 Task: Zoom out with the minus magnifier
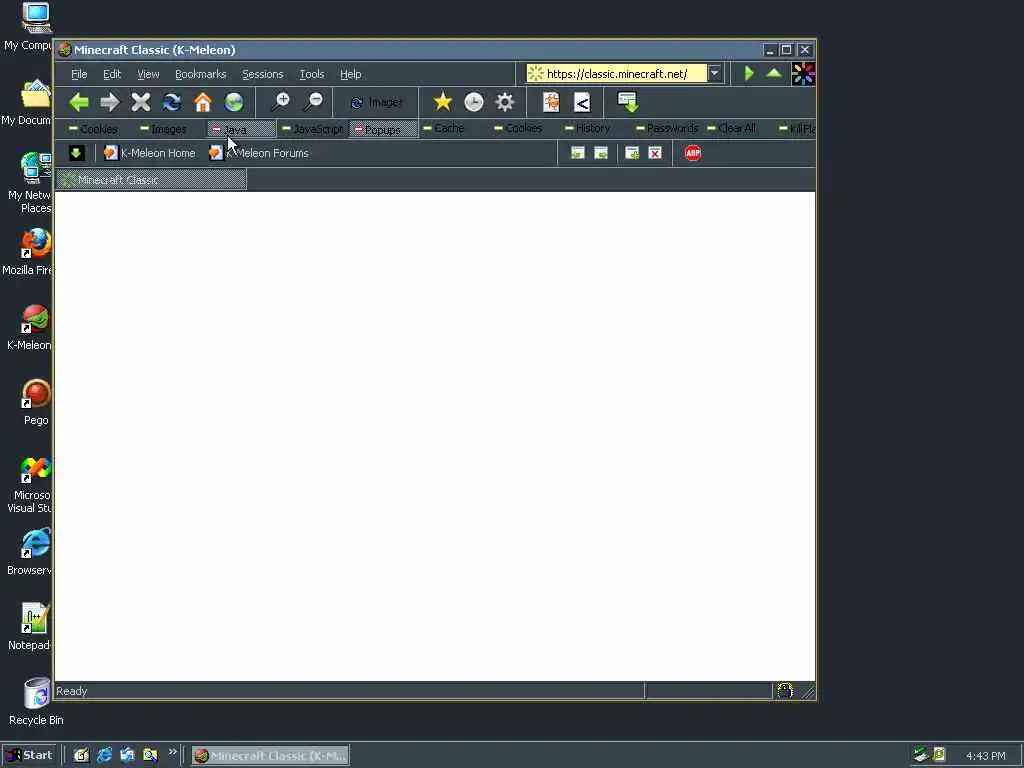tap(313, 101)
